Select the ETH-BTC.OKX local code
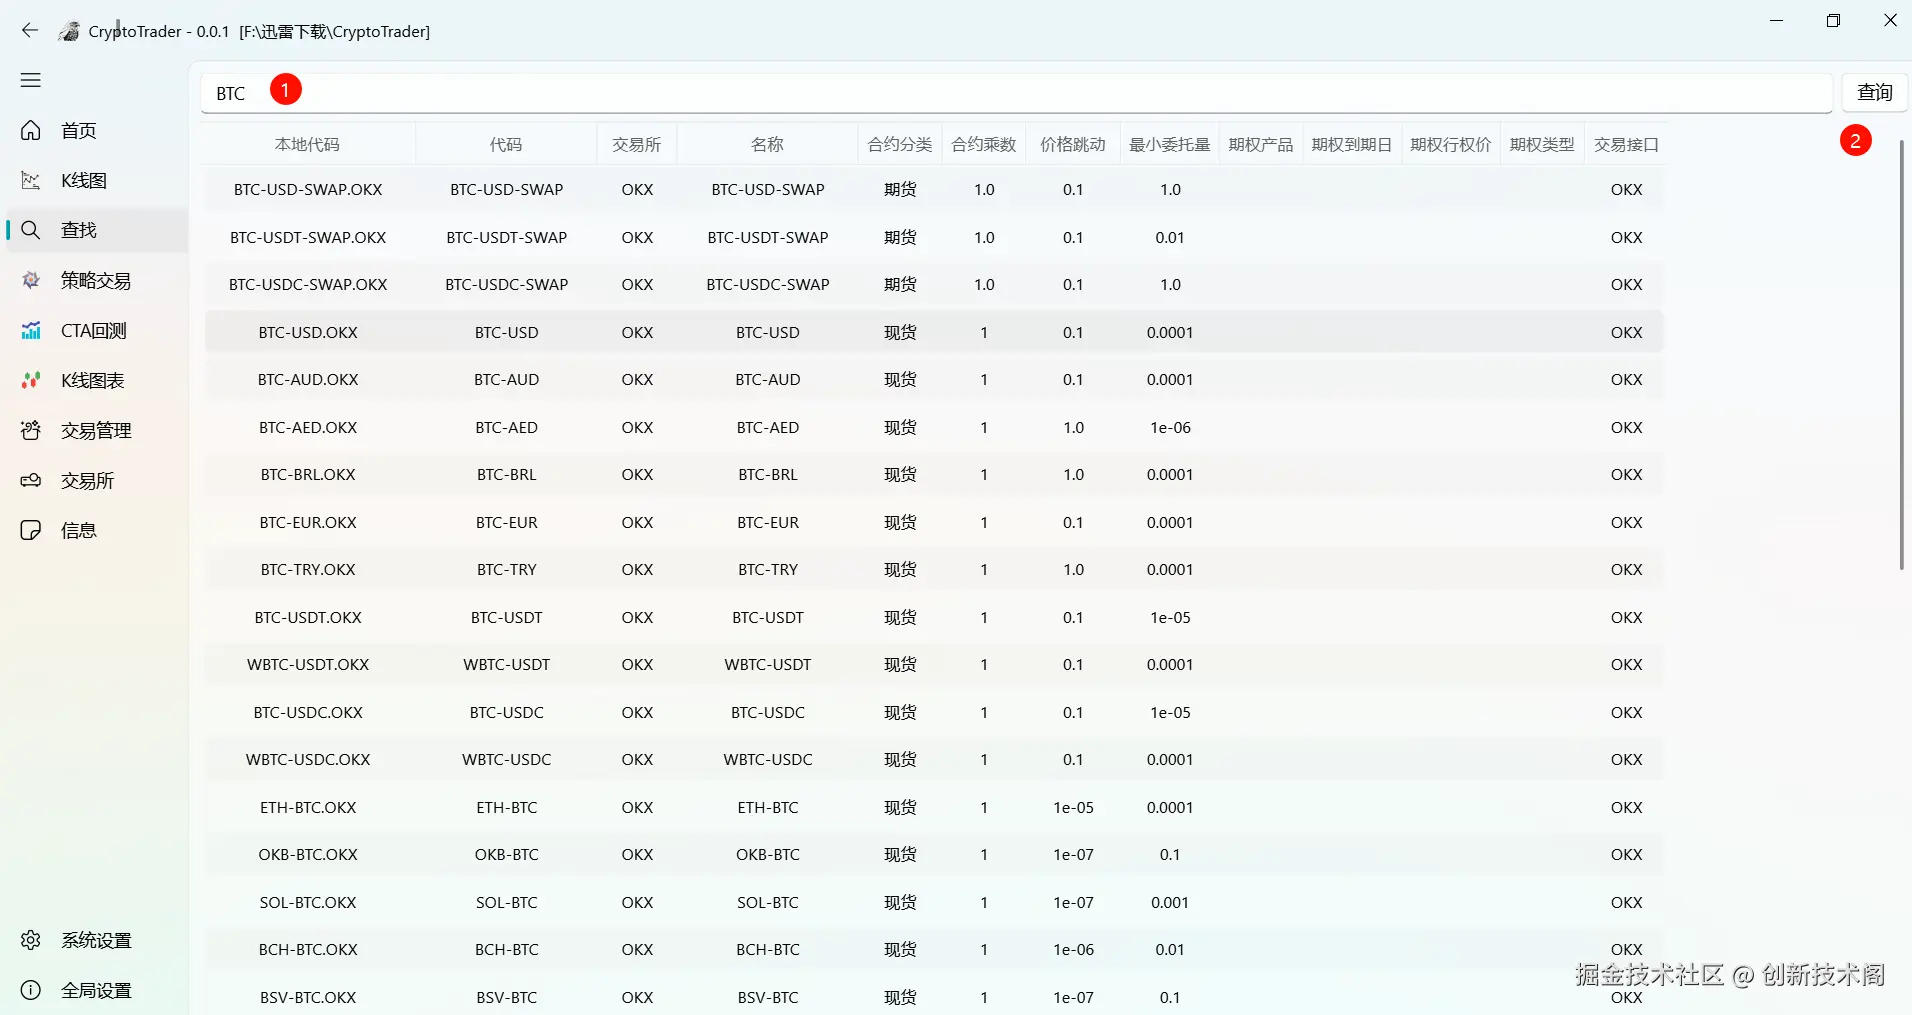Screen dimensions: 1912x1015 point(308,808)
